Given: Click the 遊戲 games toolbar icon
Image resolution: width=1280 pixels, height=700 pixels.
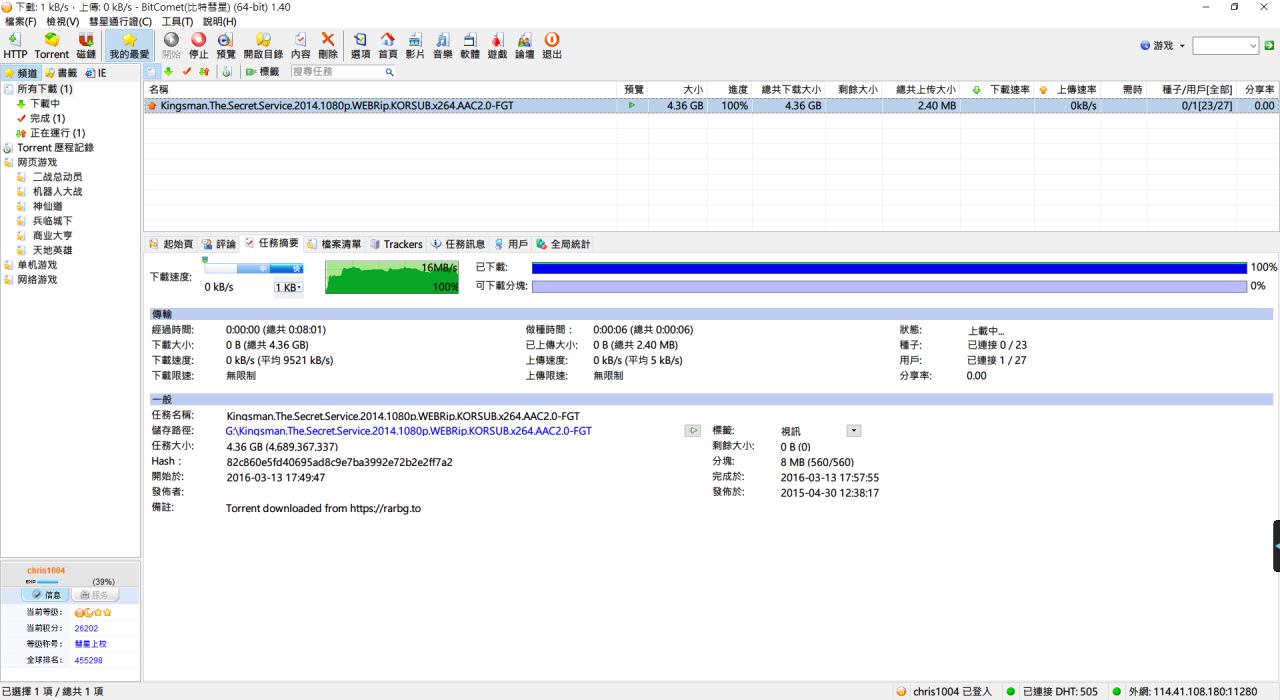Looking at the screenshot, I should pos(497,46).
